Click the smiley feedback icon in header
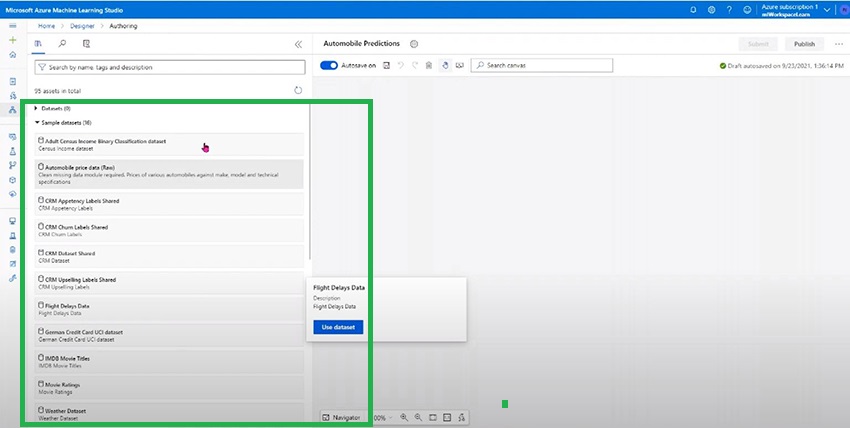Image resolution: width=850 pixels, height=428 pixels. (x=747, y=10)
